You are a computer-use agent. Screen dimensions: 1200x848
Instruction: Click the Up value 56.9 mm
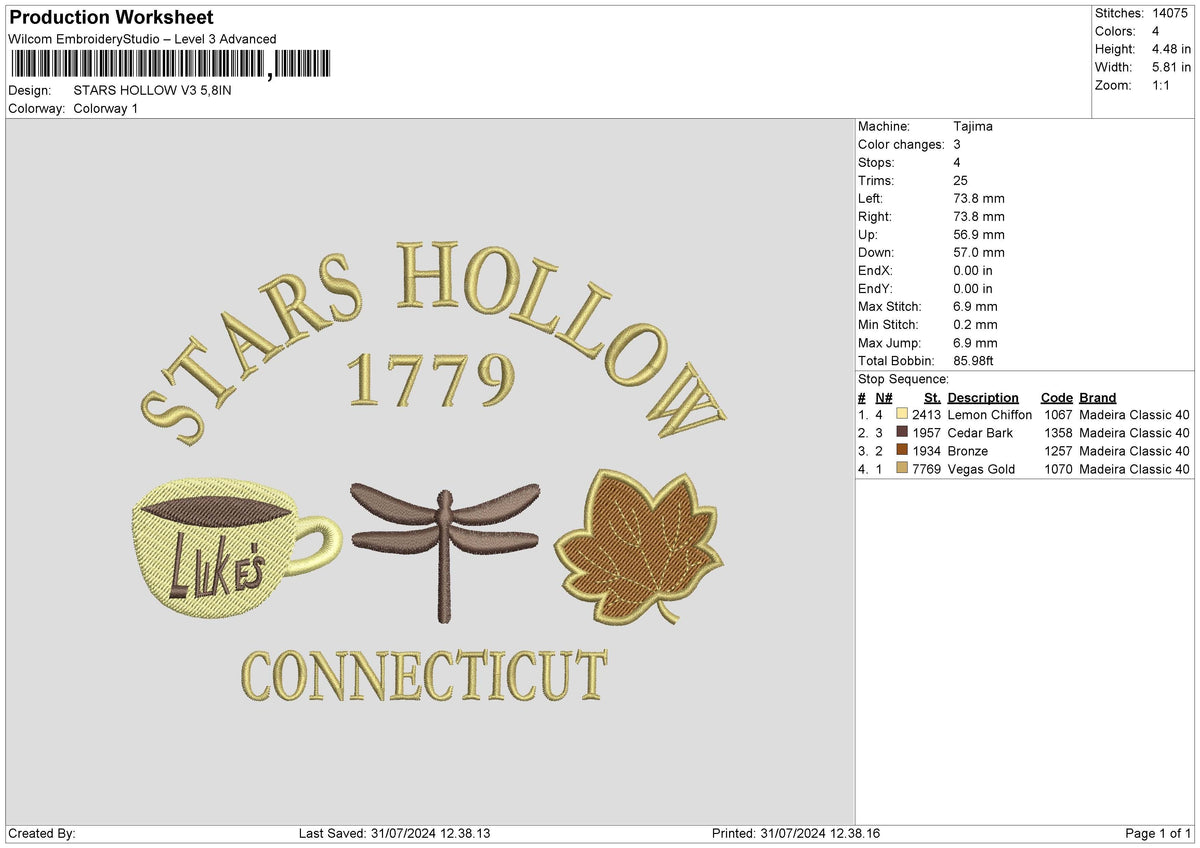tap(979, 235)
